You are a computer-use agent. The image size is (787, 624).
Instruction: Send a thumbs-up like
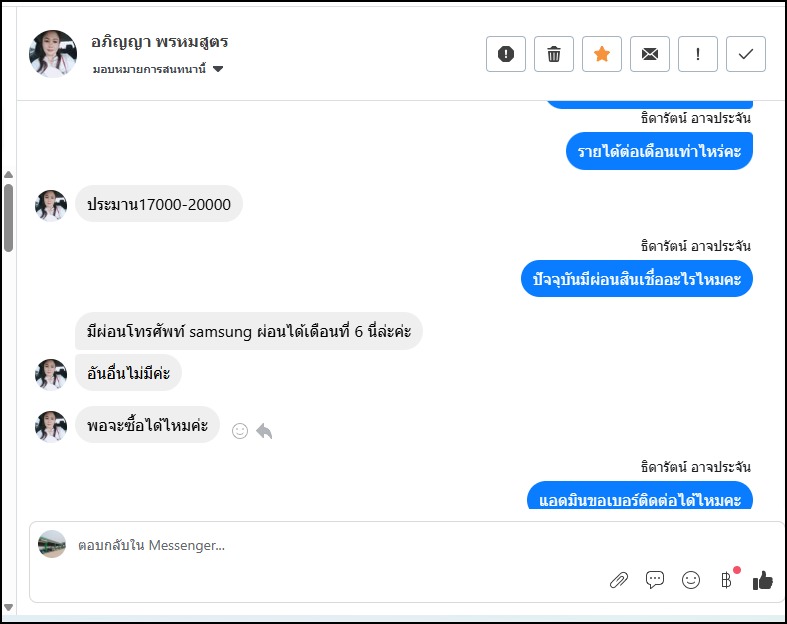tap(763, 580)
